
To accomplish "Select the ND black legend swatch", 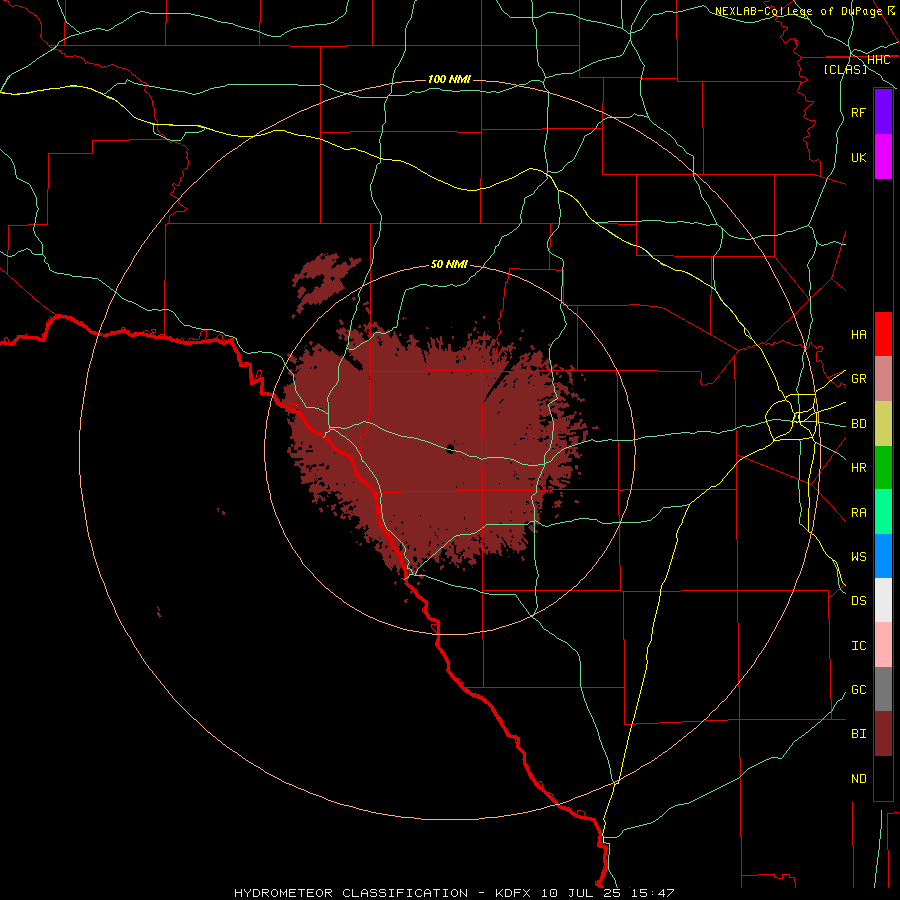I will click(x=883, y=778).
